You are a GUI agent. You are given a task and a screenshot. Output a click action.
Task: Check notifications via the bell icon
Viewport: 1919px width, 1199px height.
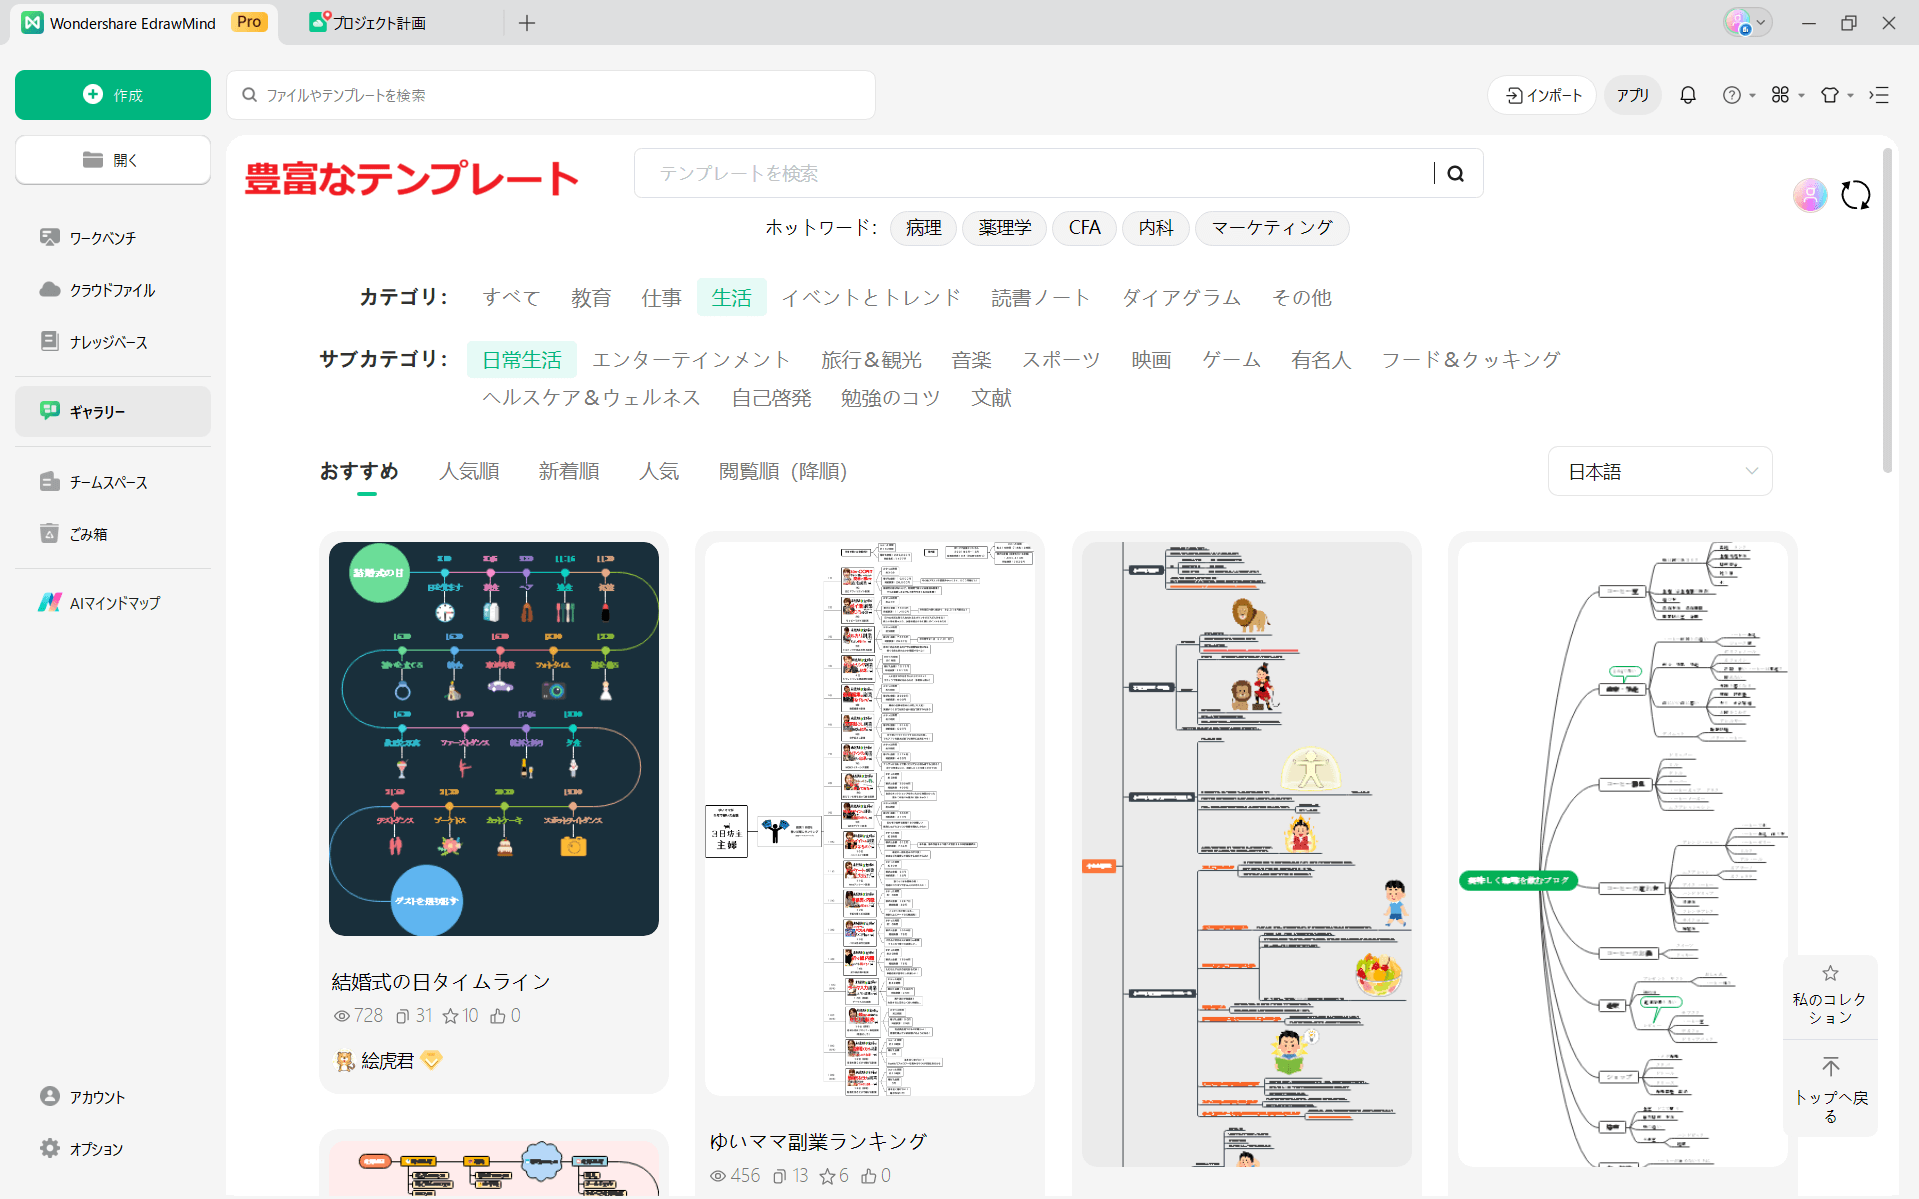(1687, 94)
